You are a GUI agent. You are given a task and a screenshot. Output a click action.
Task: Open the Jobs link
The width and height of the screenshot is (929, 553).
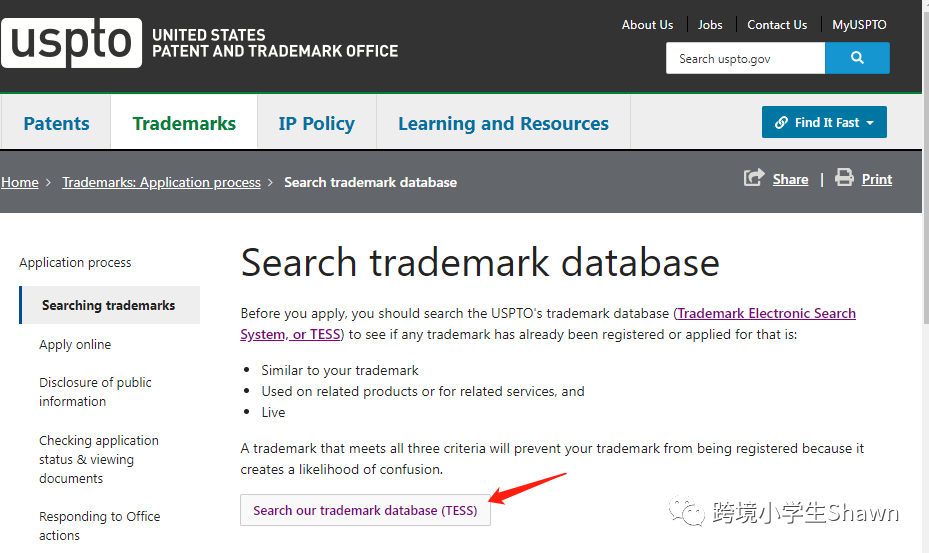[x=710, y=25]
